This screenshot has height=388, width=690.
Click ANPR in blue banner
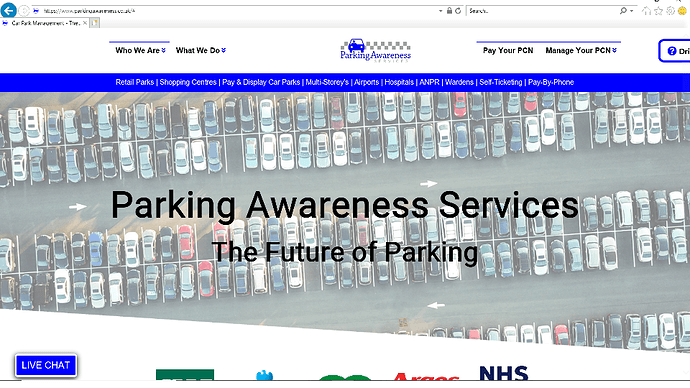click(429, 82)
